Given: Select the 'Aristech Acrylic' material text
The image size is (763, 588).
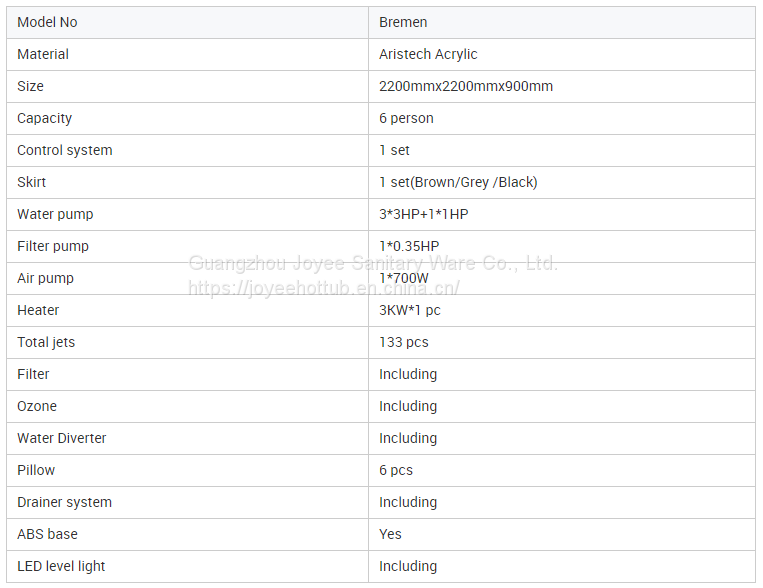Looking at the screenshot, I should (428, 54).
